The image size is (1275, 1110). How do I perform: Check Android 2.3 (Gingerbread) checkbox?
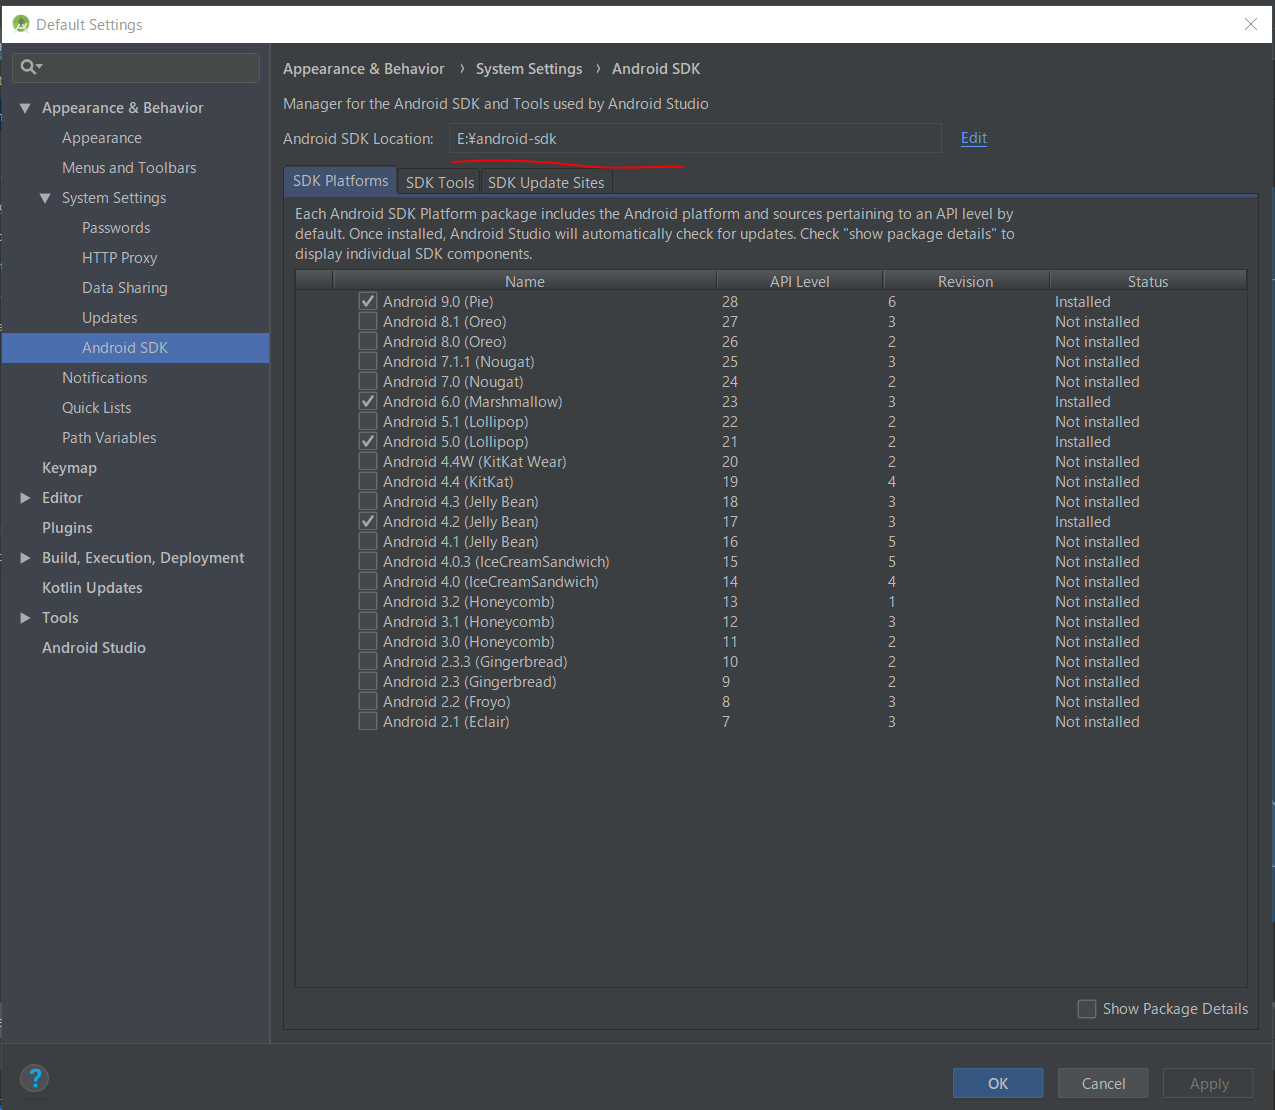pyautogui.click(x=368, y=682)
